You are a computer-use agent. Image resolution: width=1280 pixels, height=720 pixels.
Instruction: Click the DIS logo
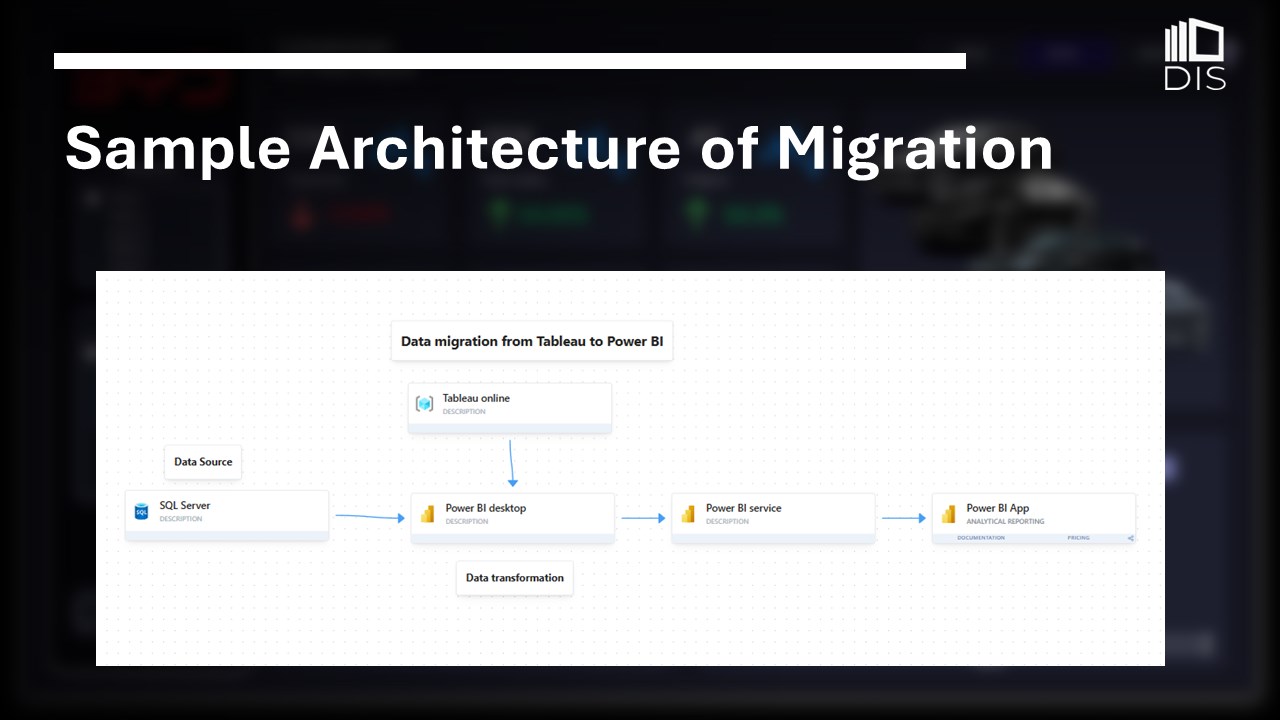1195,55
